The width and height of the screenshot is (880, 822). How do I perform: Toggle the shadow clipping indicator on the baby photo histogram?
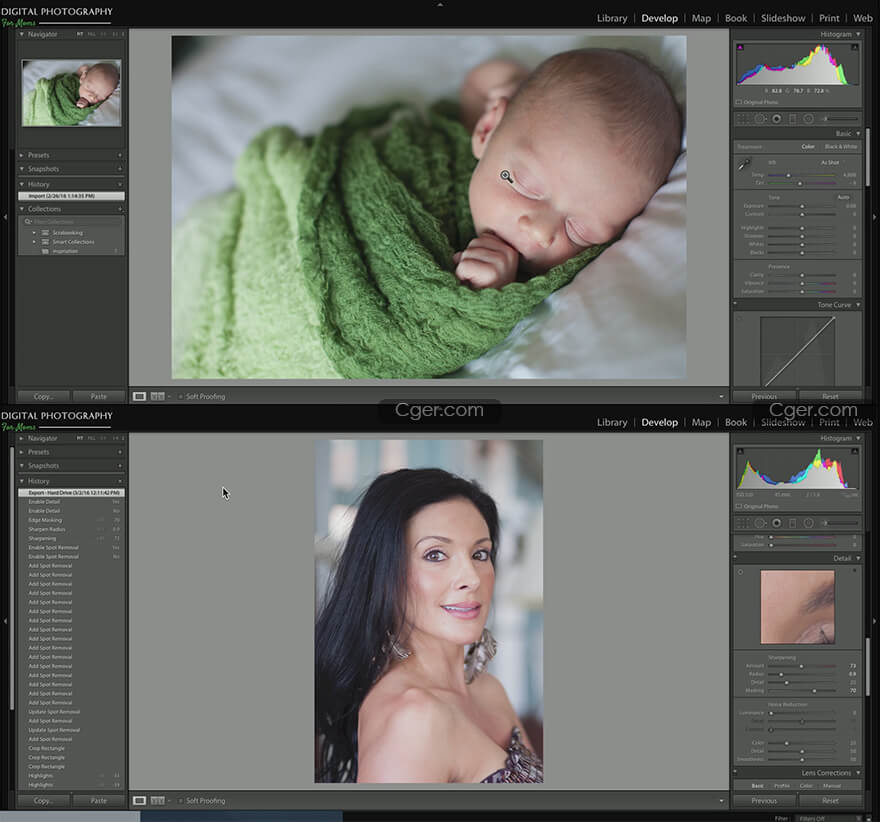(x=740, y=45)
